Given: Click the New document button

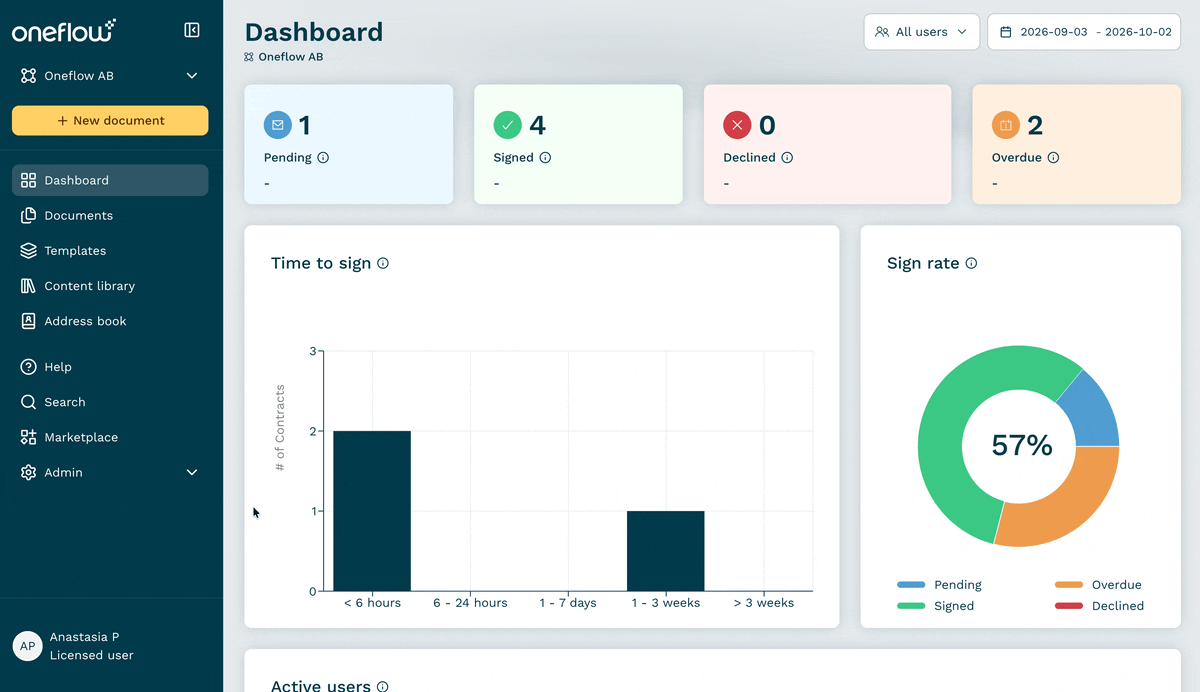Looking at the screenshot, I should coord(110,120).
